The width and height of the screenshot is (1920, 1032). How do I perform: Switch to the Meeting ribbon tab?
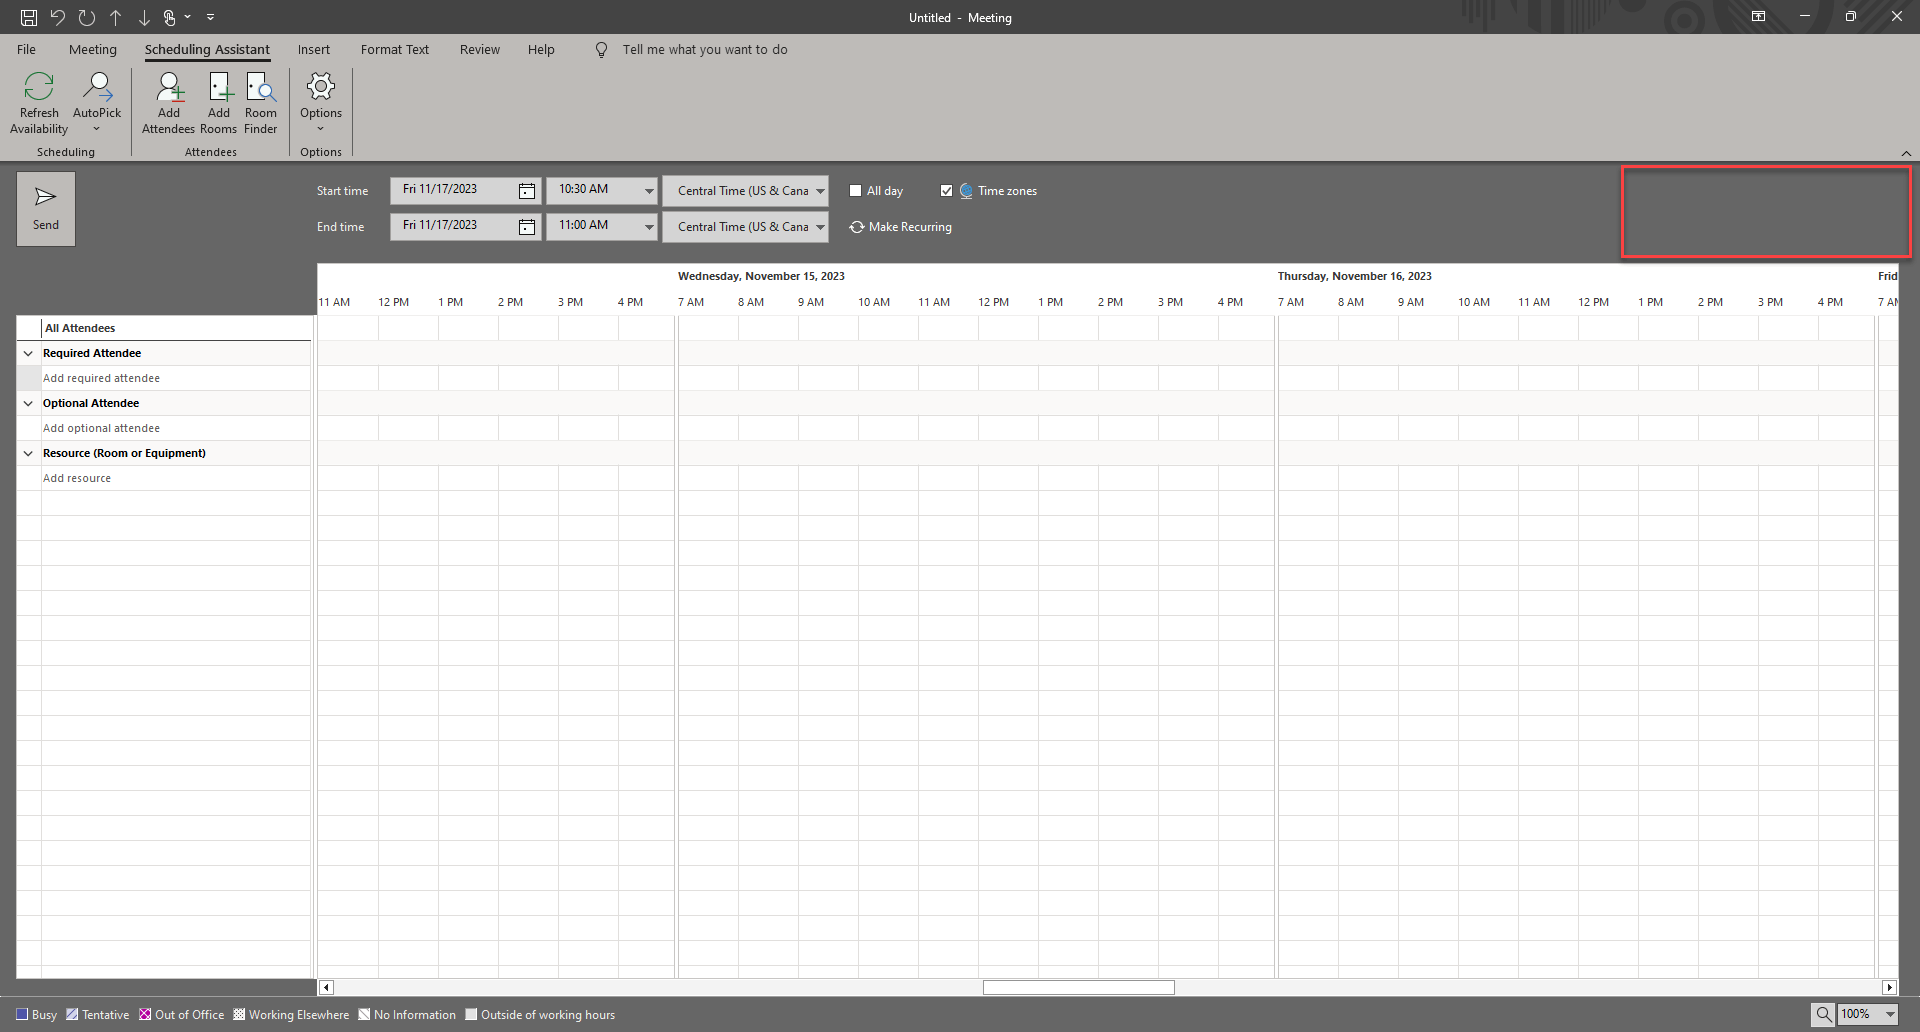coord(92,49)
